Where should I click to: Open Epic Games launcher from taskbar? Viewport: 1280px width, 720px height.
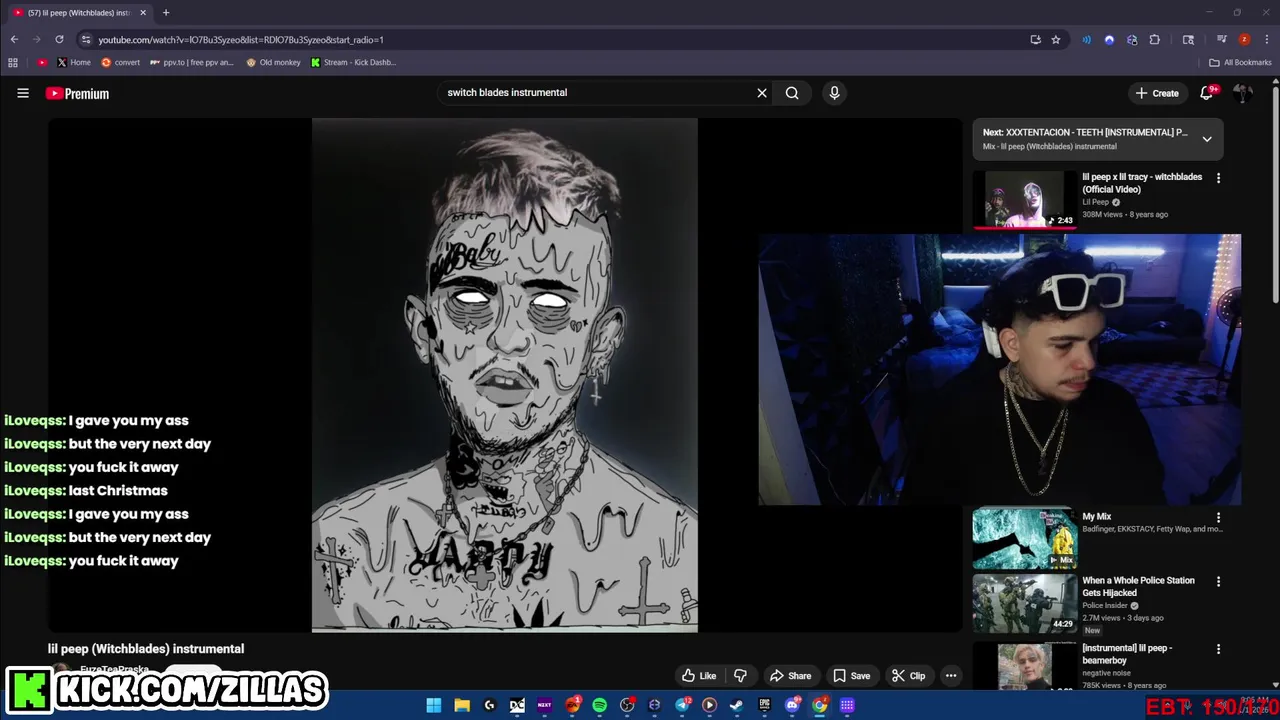coord(764,705)
